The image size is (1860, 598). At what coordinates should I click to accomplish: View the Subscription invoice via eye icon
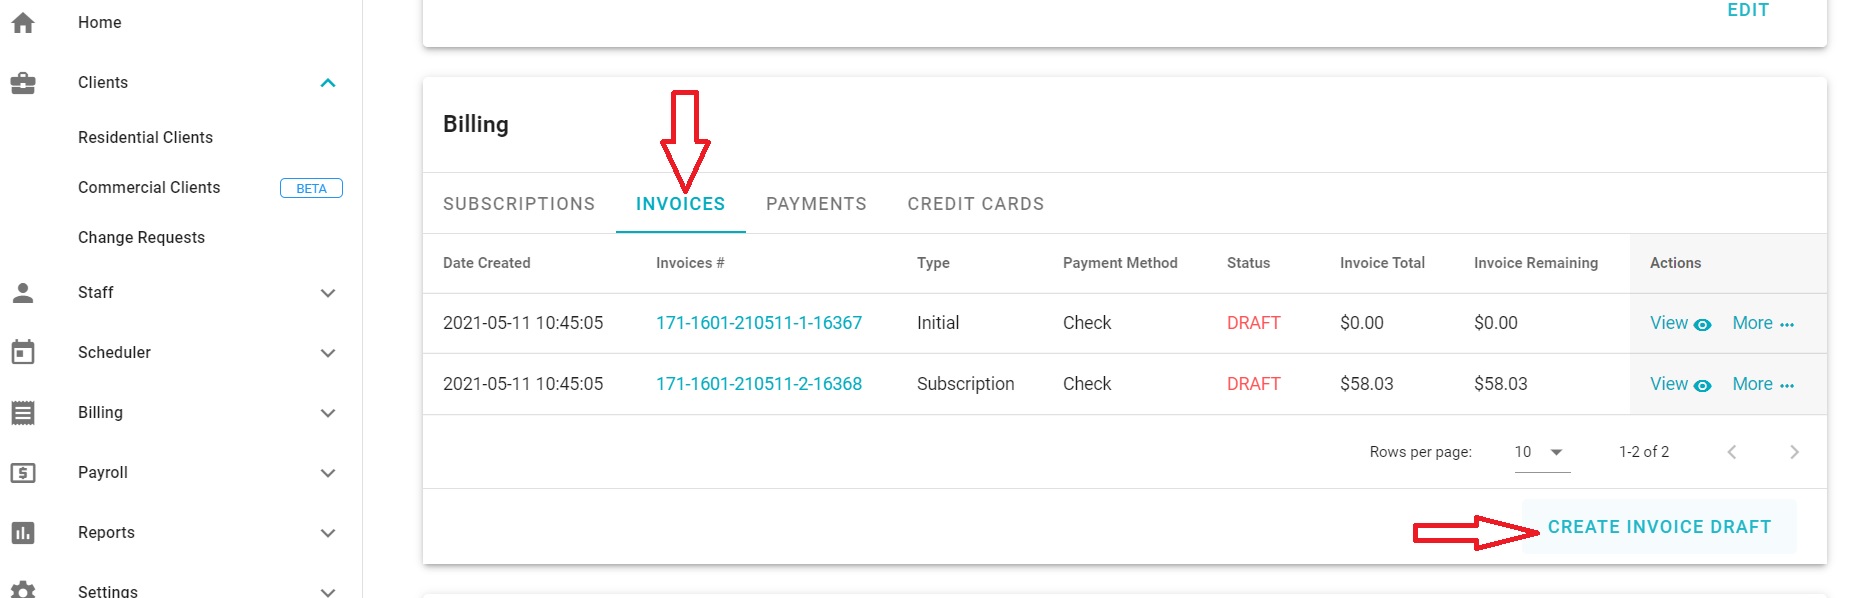point(1702,385)
